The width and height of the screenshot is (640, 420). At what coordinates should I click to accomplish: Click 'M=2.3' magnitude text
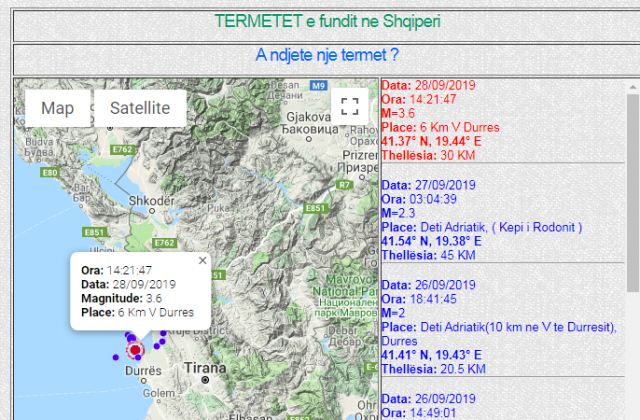coord(398,213)
